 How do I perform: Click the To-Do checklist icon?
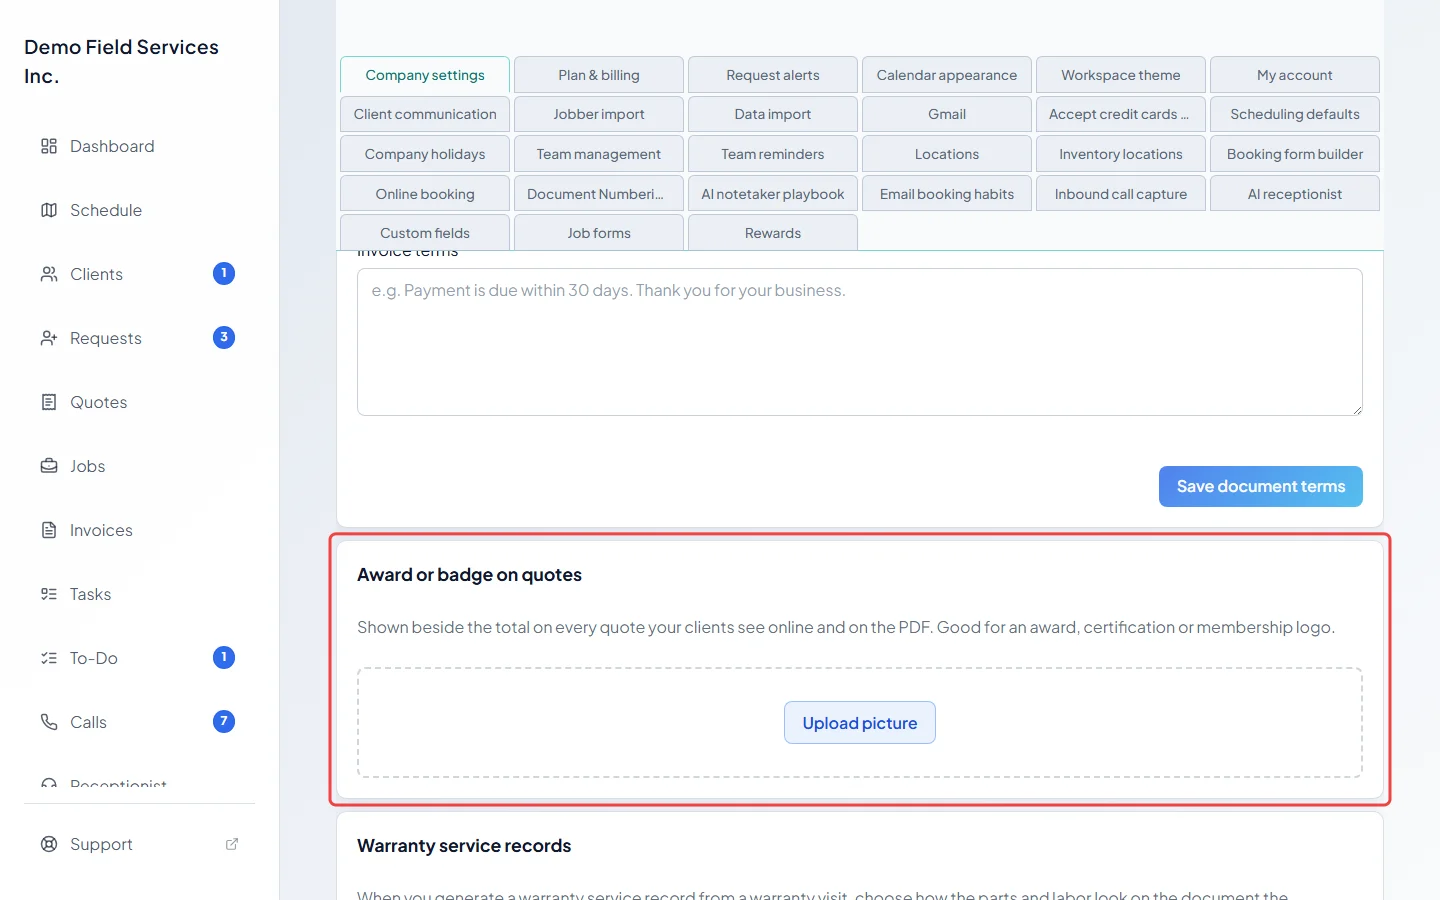click(x=49, y=658)
